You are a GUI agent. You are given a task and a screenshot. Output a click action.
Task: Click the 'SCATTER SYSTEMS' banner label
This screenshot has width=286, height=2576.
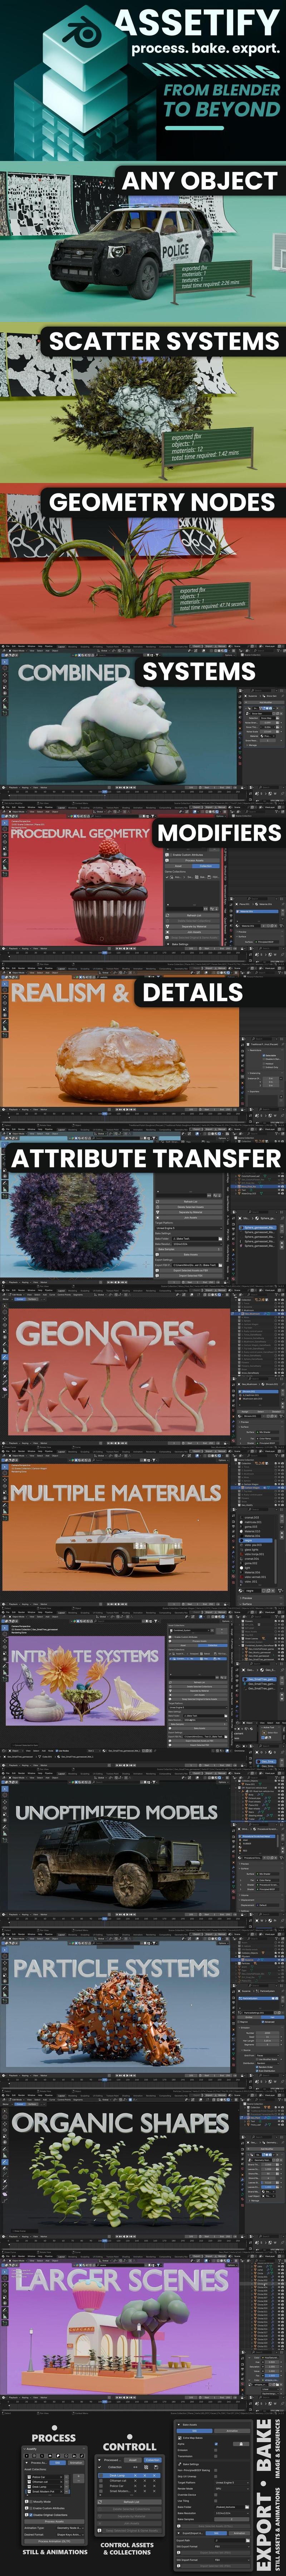coord(164,341)
